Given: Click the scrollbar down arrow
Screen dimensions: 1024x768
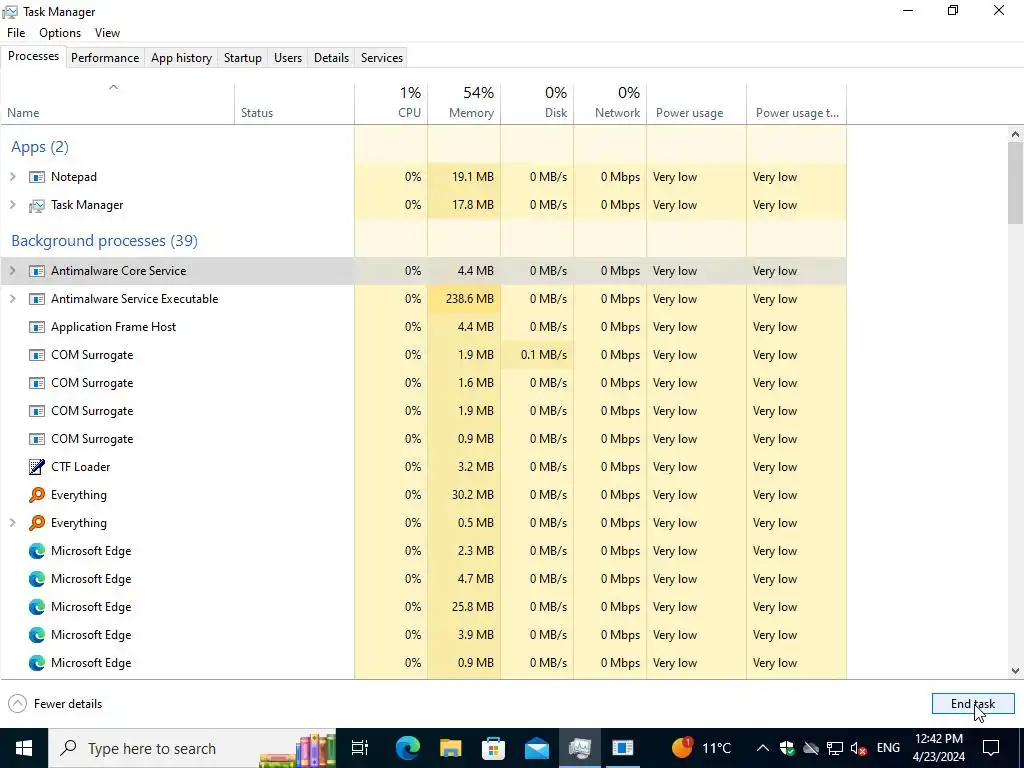Looking at the screenshot, I should coord(1016,671).
